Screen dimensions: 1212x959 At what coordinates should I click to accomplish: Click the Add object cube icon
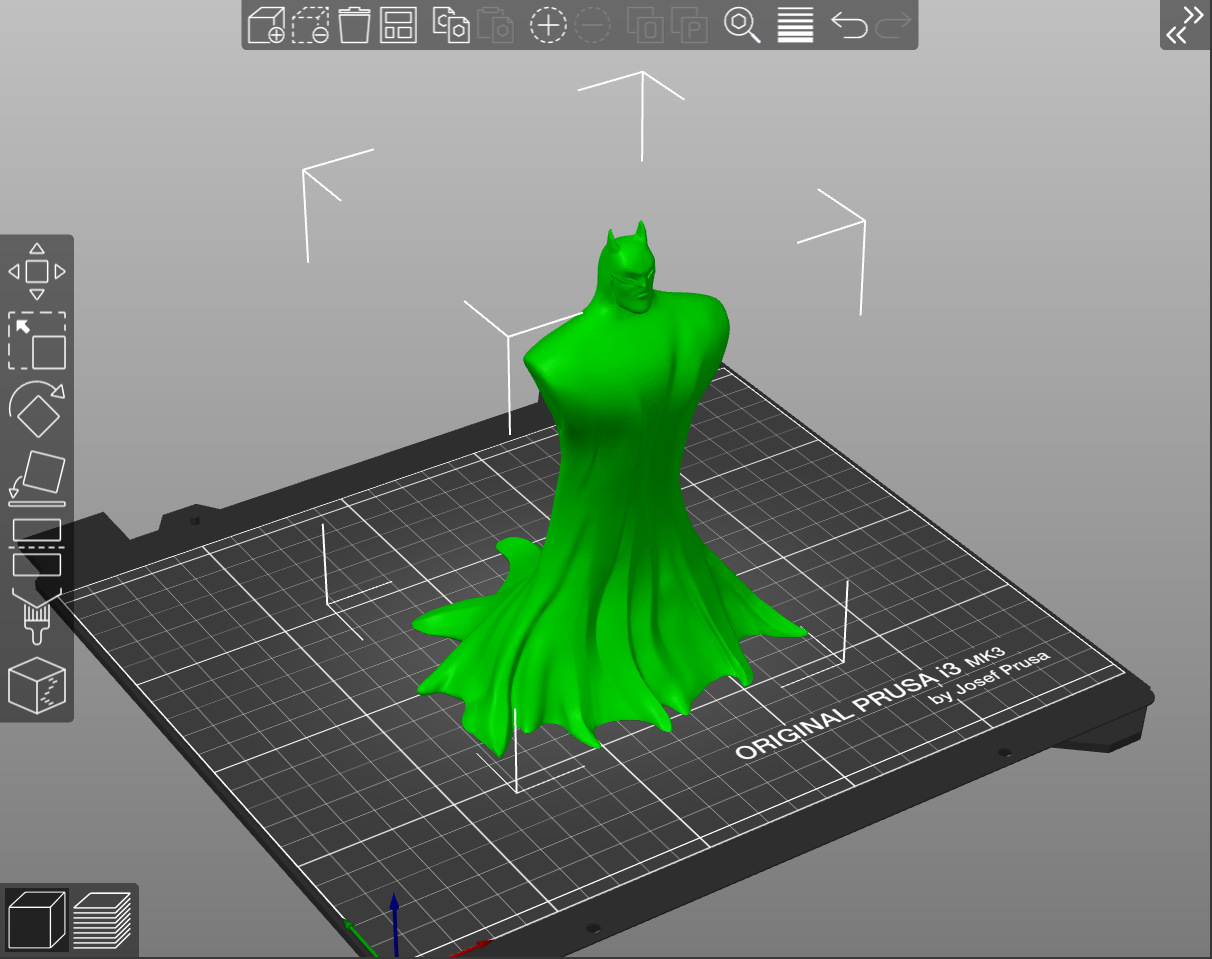click(x=266, y=25)
